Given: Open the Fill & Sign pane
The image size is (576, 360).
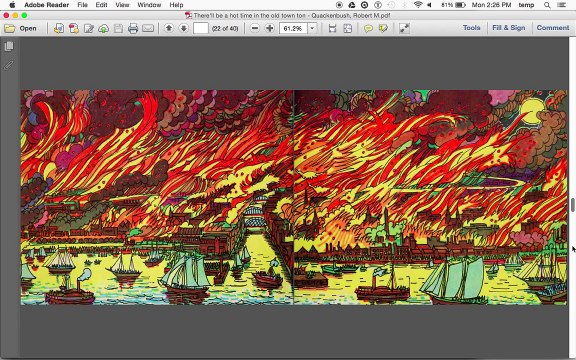Looking at the screenshot, I should [x=509, y=28].
